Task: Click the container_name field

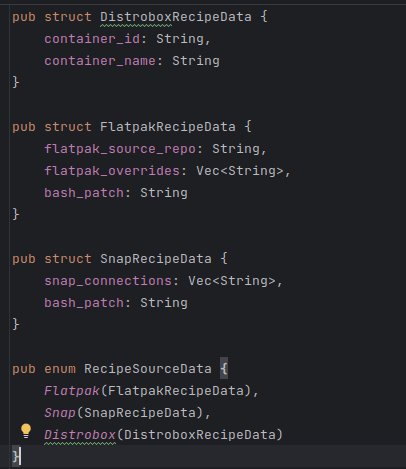Action: coord(100,61)
